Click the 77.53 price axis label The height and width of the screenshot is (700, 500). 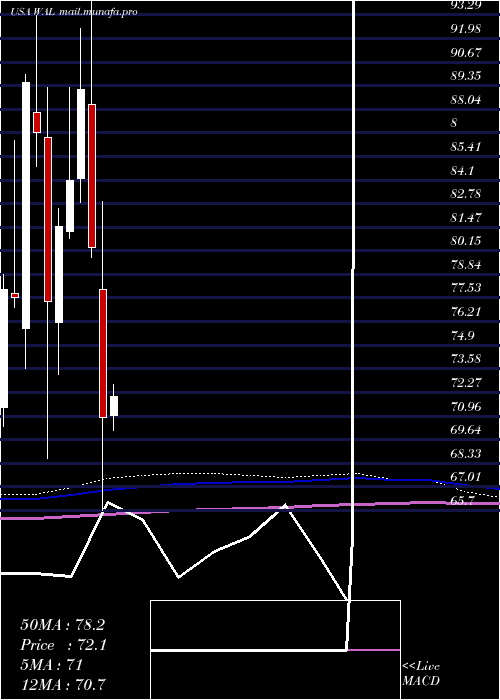tap(466, 288)
